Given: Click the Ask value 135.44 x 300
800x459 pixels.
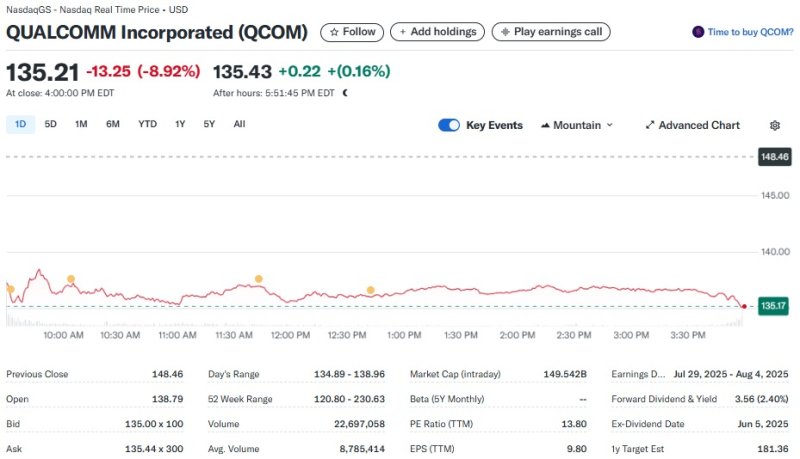Looking at the screenshot, I should 154,449.
